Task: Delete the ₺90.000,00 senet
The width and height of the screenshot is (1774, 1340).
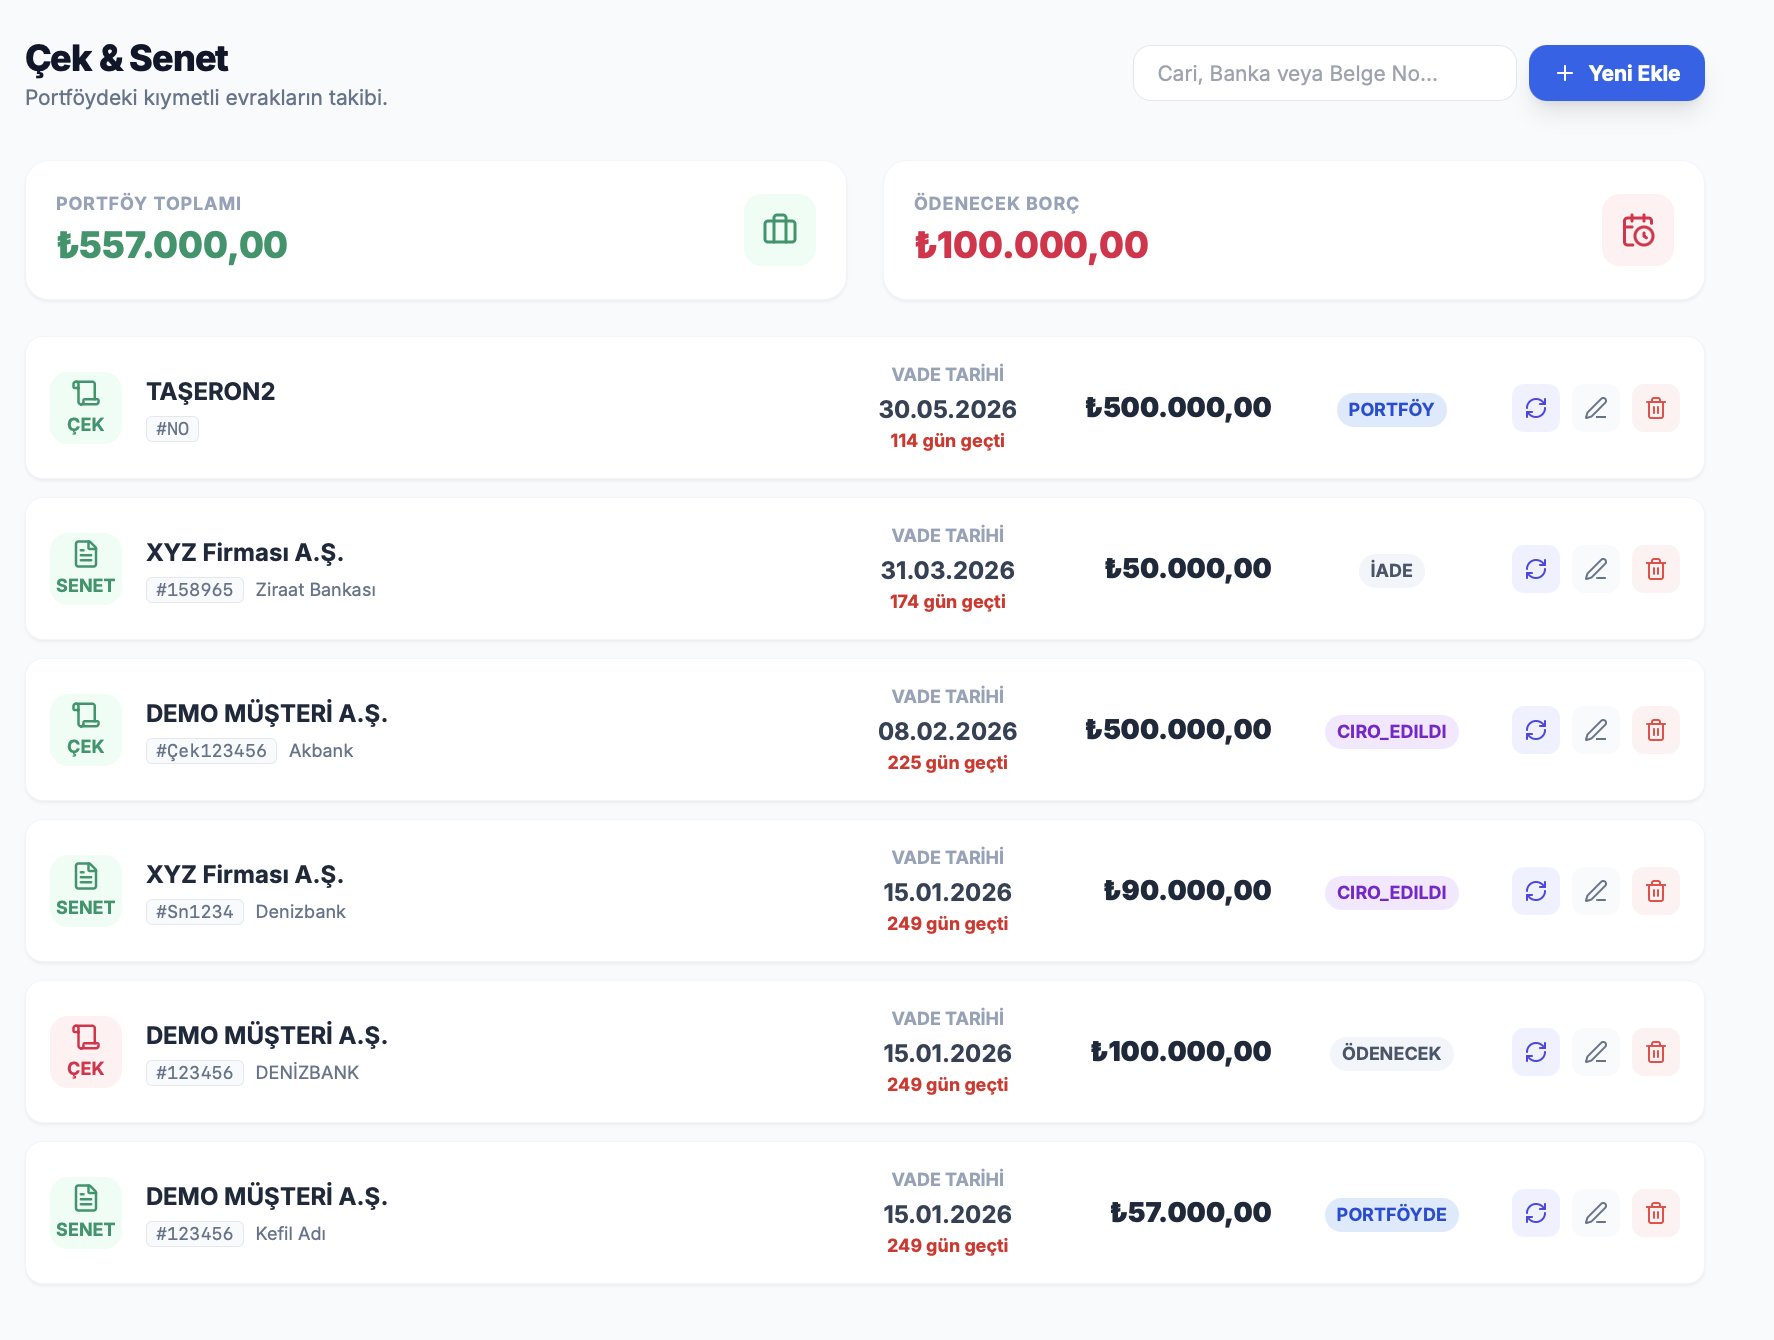Action: pos(1655,891)
